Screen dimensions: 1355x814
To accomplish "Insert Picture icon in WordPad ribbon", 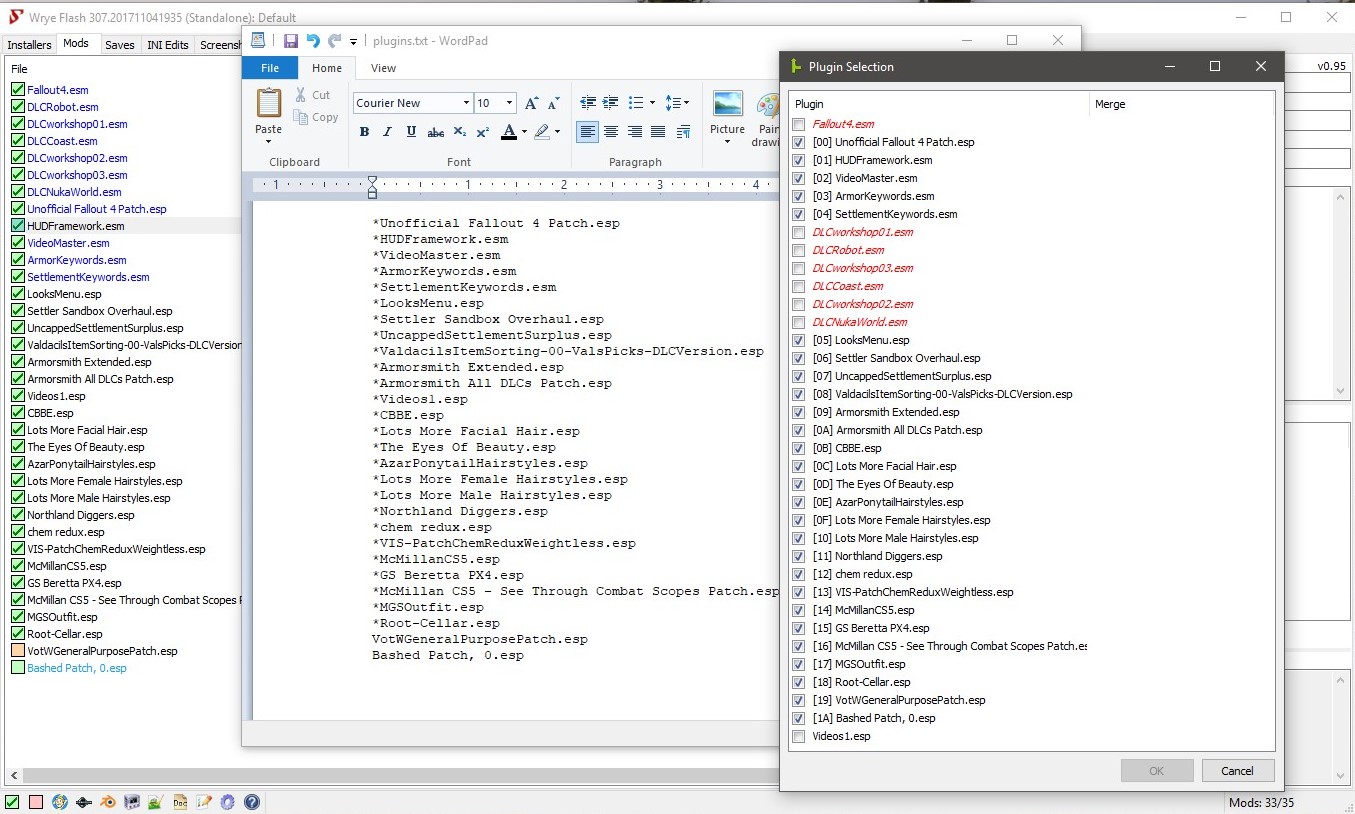I will [727, 105].
